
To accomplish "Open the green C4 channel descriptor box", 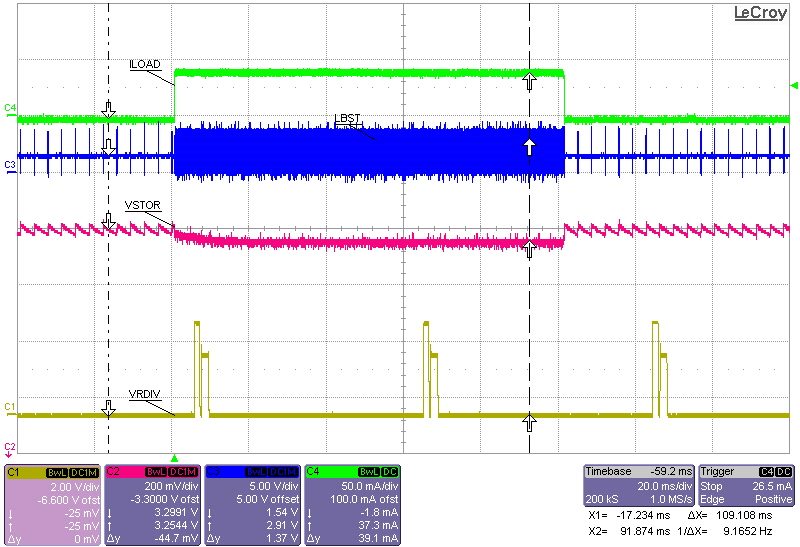I will coord(351,505).
